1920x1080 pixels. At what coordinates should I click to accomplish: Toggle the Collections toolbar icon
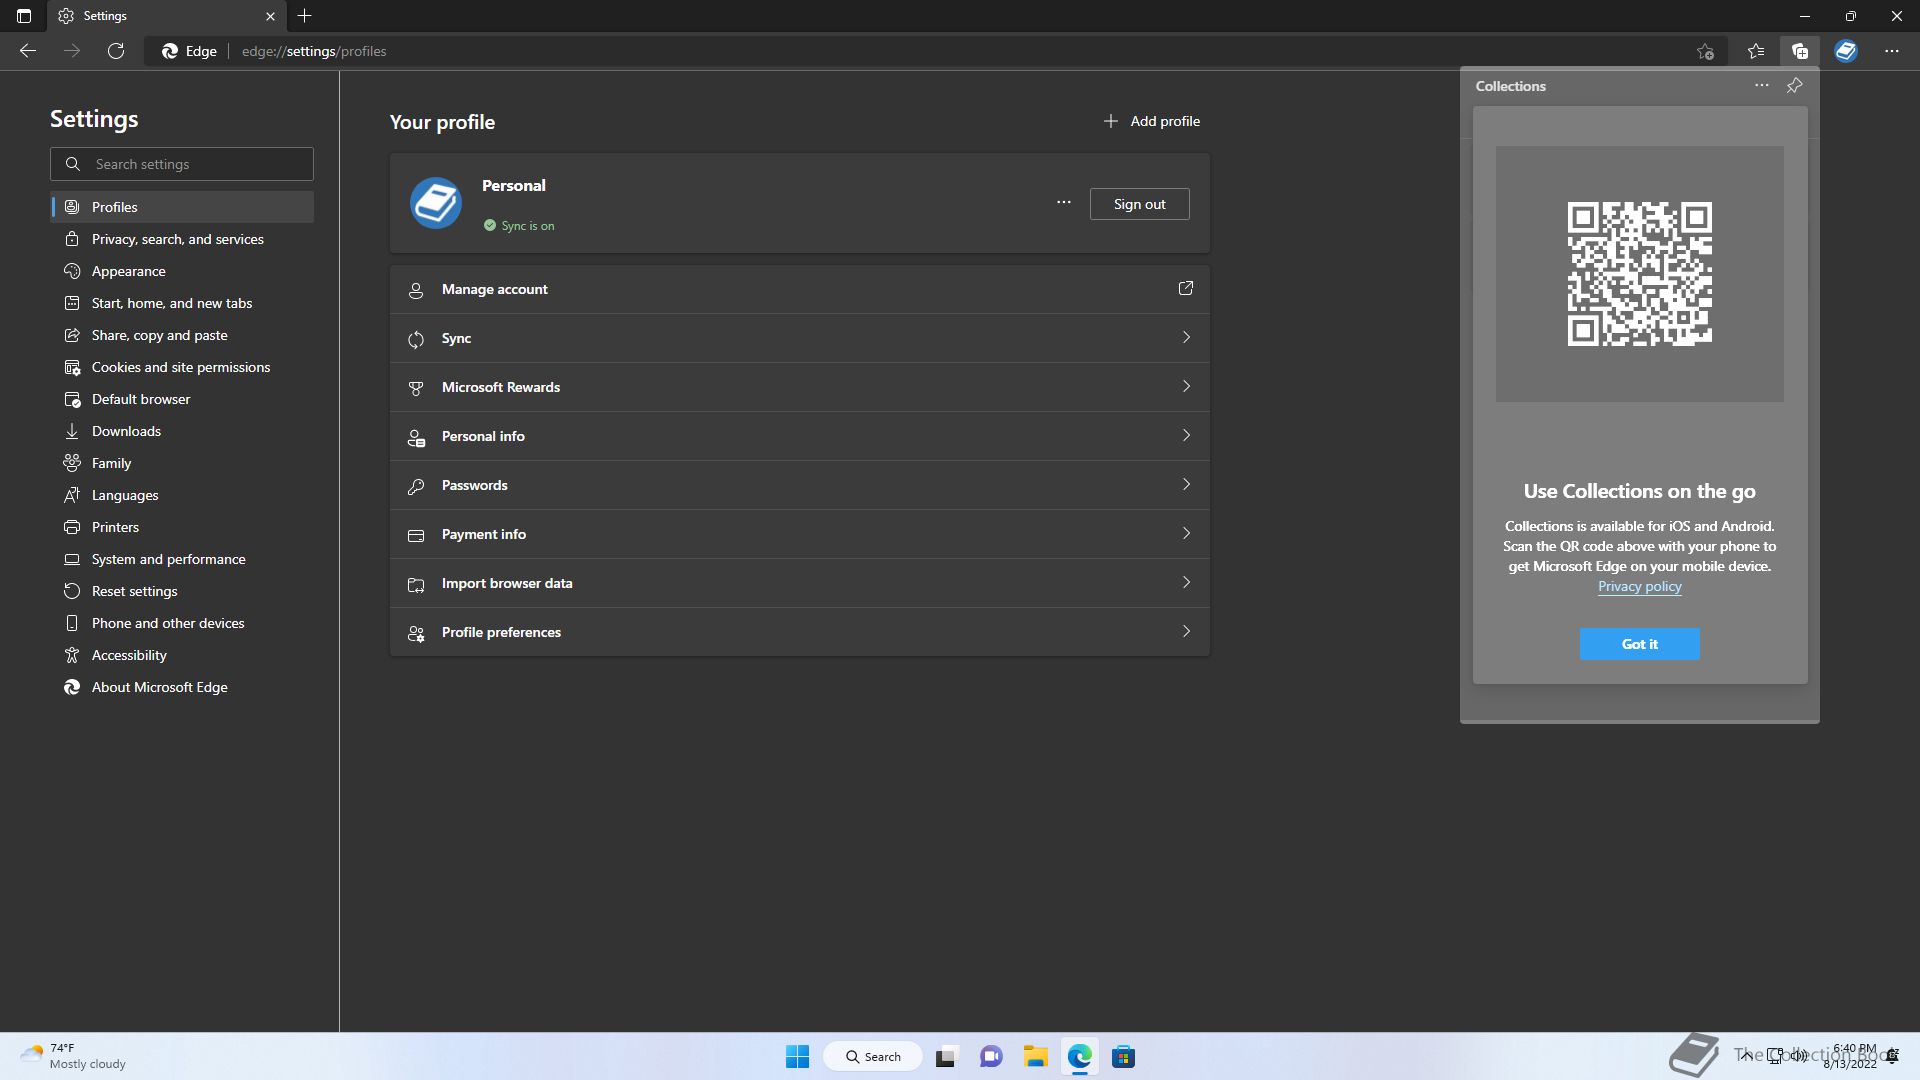pos(1800,51)
